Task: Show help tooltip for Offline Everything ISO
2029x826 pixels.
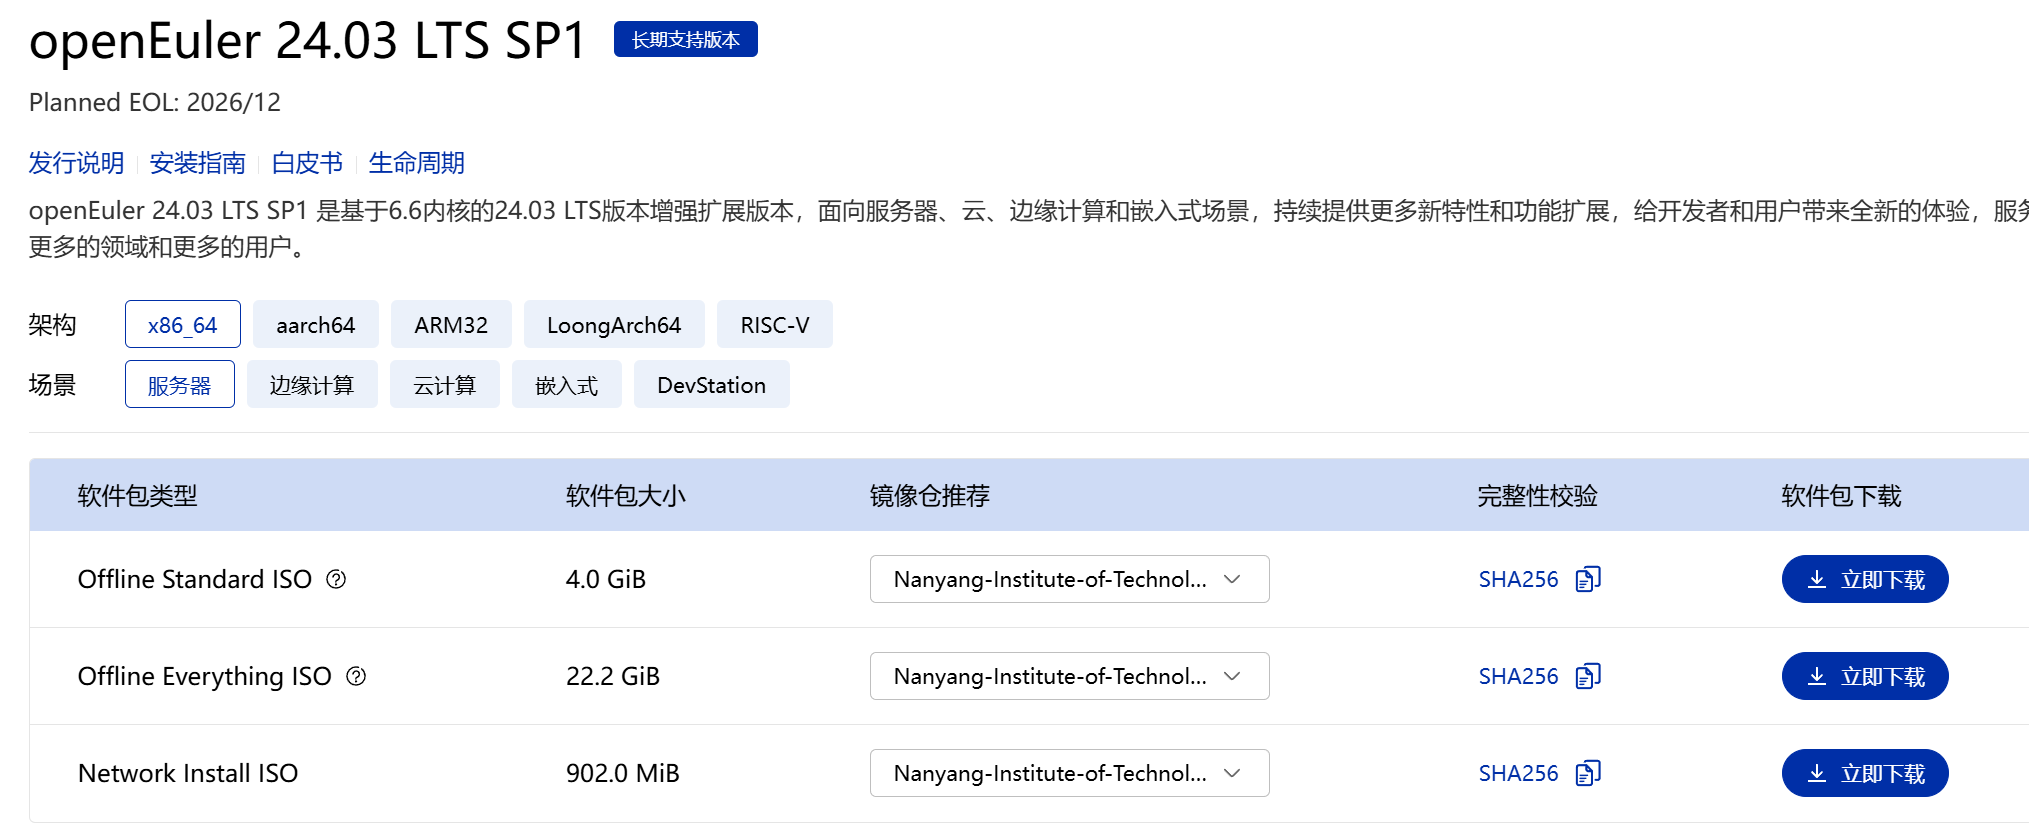Action: tap(356, 676)
